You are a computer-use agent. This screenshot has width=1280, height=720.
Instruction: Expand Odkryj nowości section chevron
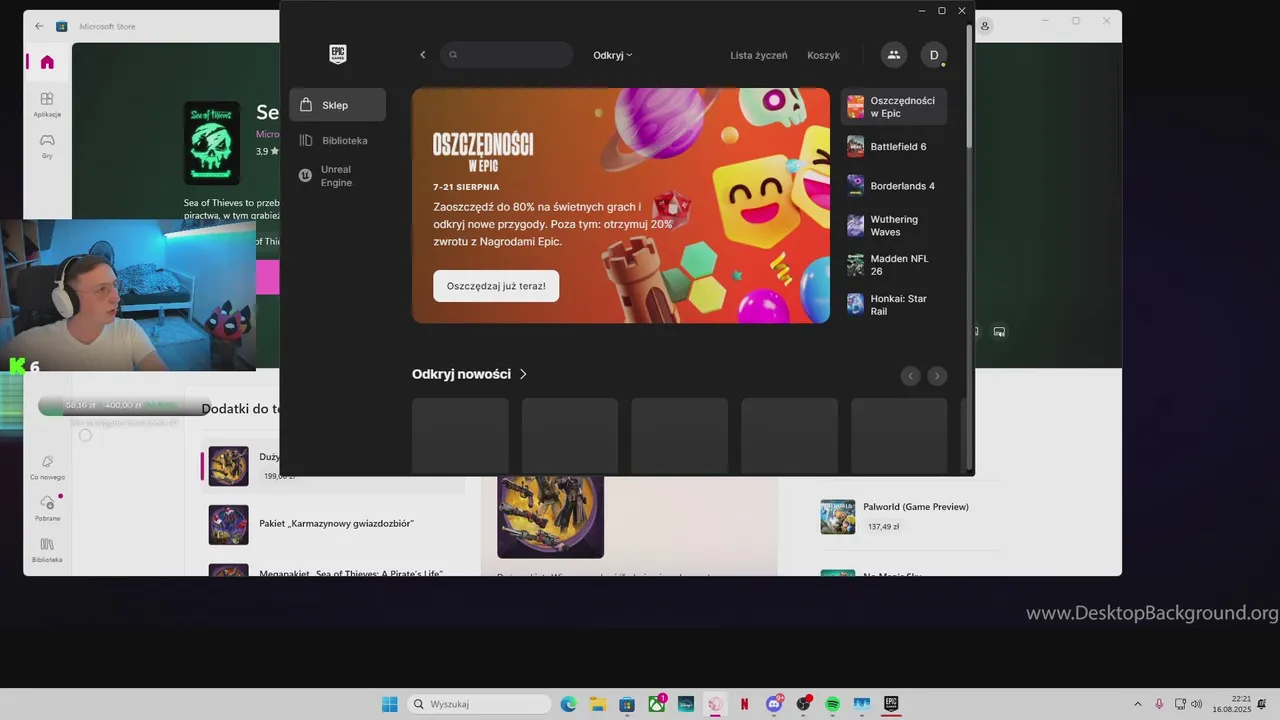(523, 374)
